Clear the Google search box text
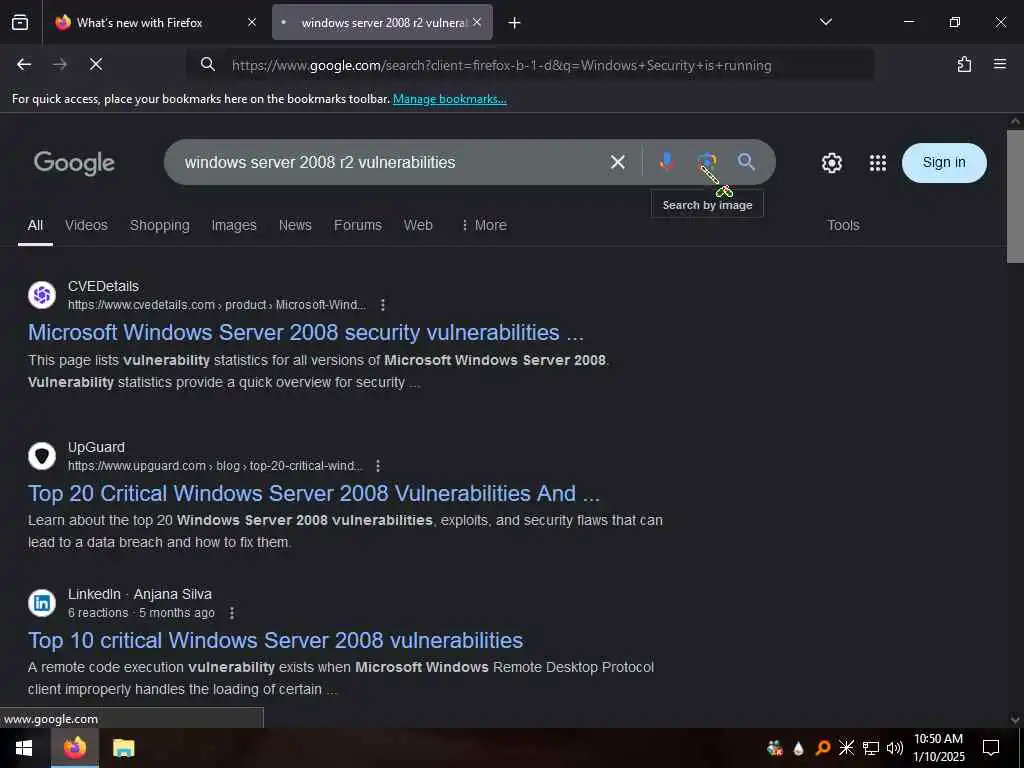 point(618,162)
